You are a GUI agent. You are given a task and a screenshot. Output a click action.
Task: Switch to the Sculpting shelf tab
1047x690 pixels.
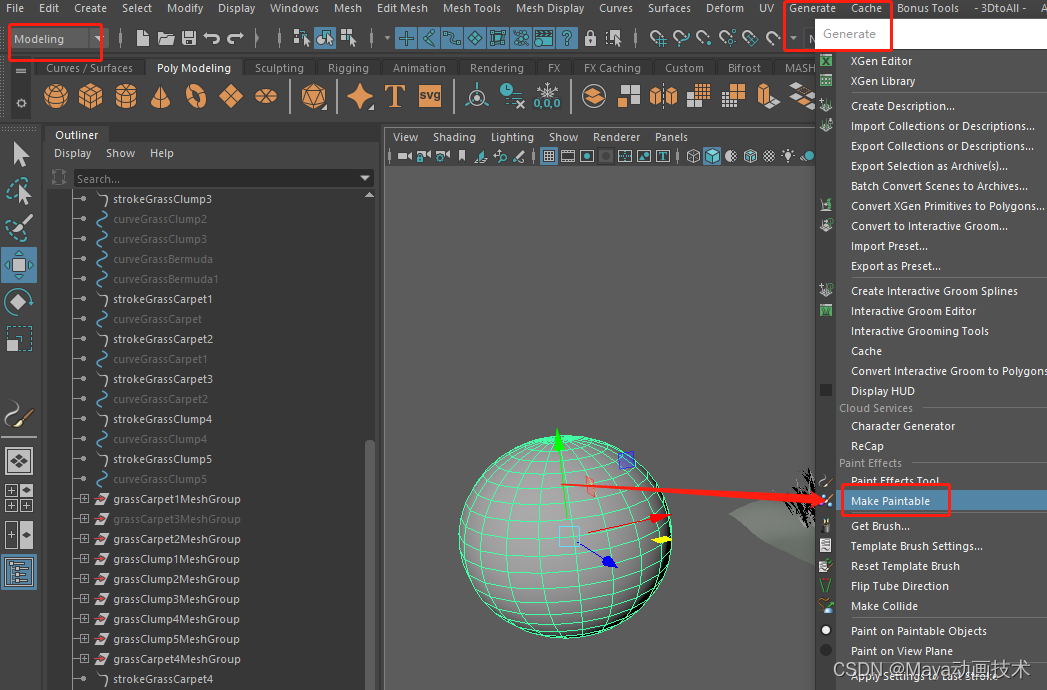[x=279, y=68]
